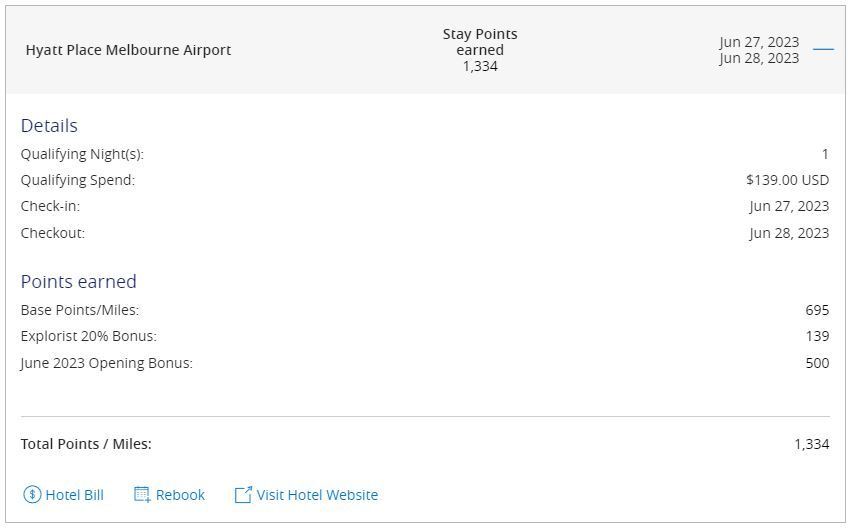This screenshot has height=529, width=853.
Task: Click the Jun 27, 2023 header date
Action: (x=759, y=42)
